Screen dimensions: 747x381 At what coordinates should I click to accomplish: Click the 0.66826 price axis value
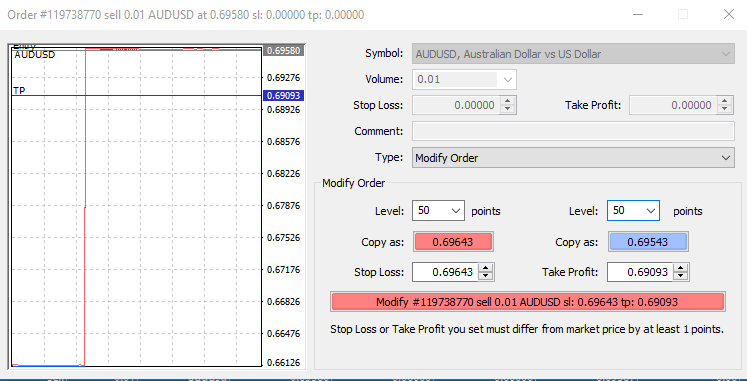click(x=283, y=301)
